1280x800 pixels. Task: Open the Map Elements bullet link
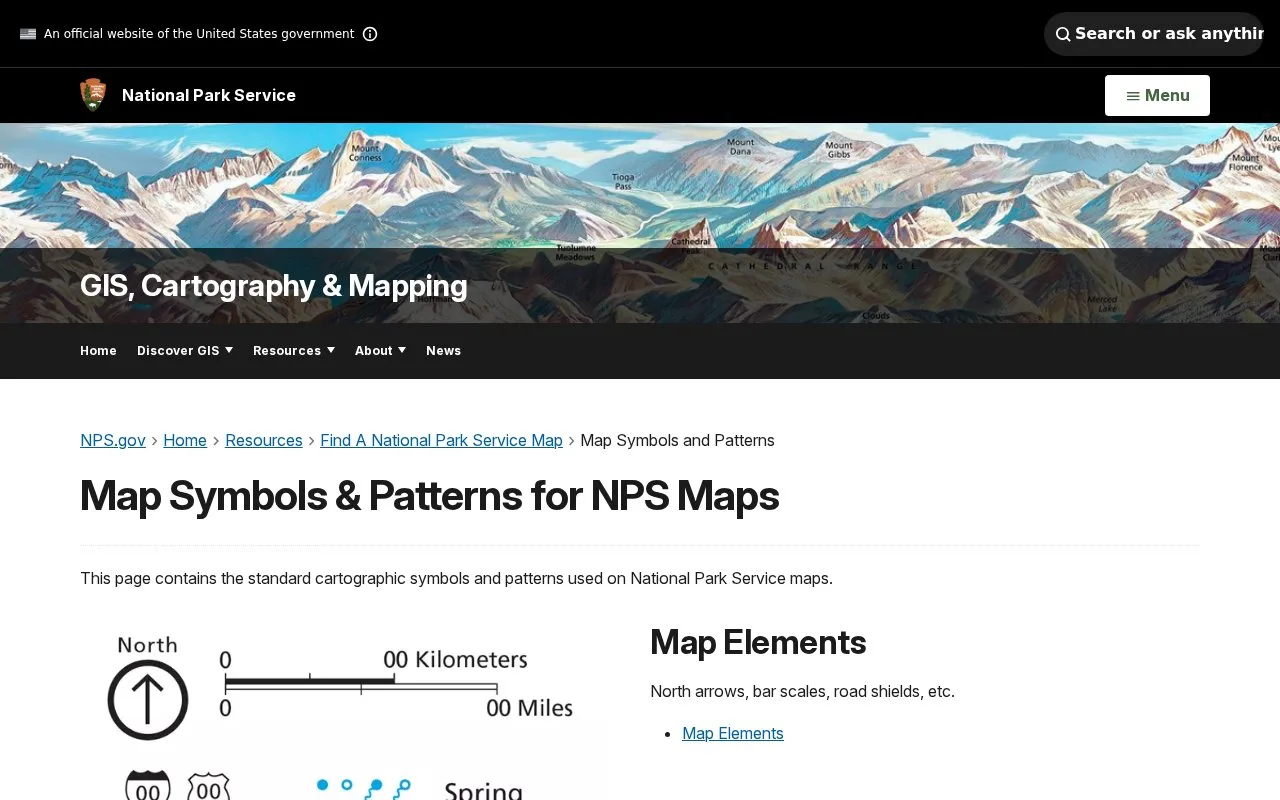tap(733, 734)
